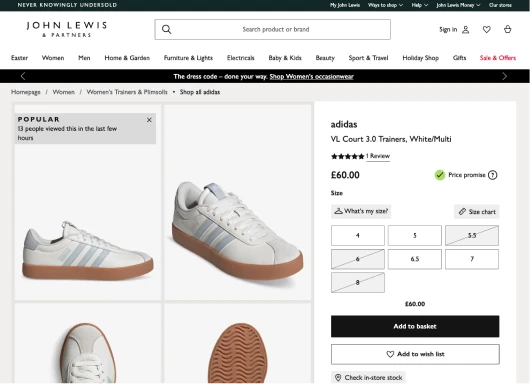Open My John Lewis link
Screen dimensions: 530x384
tap(345, 5)
